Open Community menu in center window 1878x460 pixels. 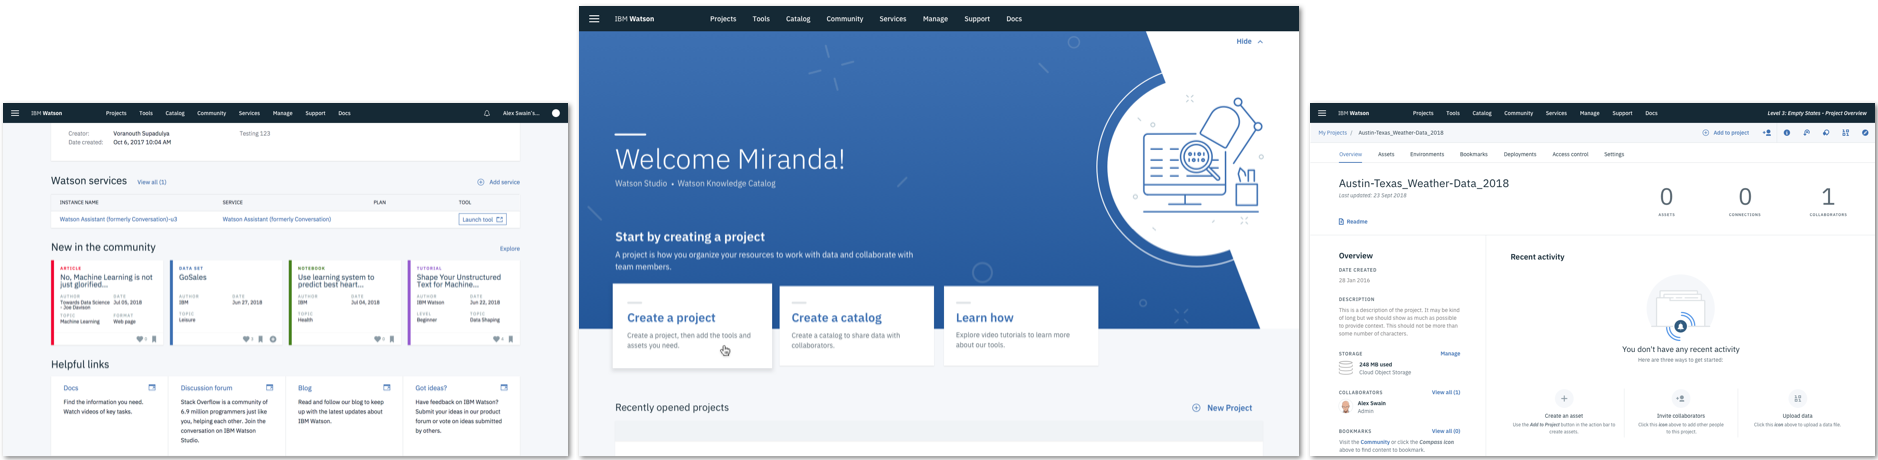pos(845,19)
